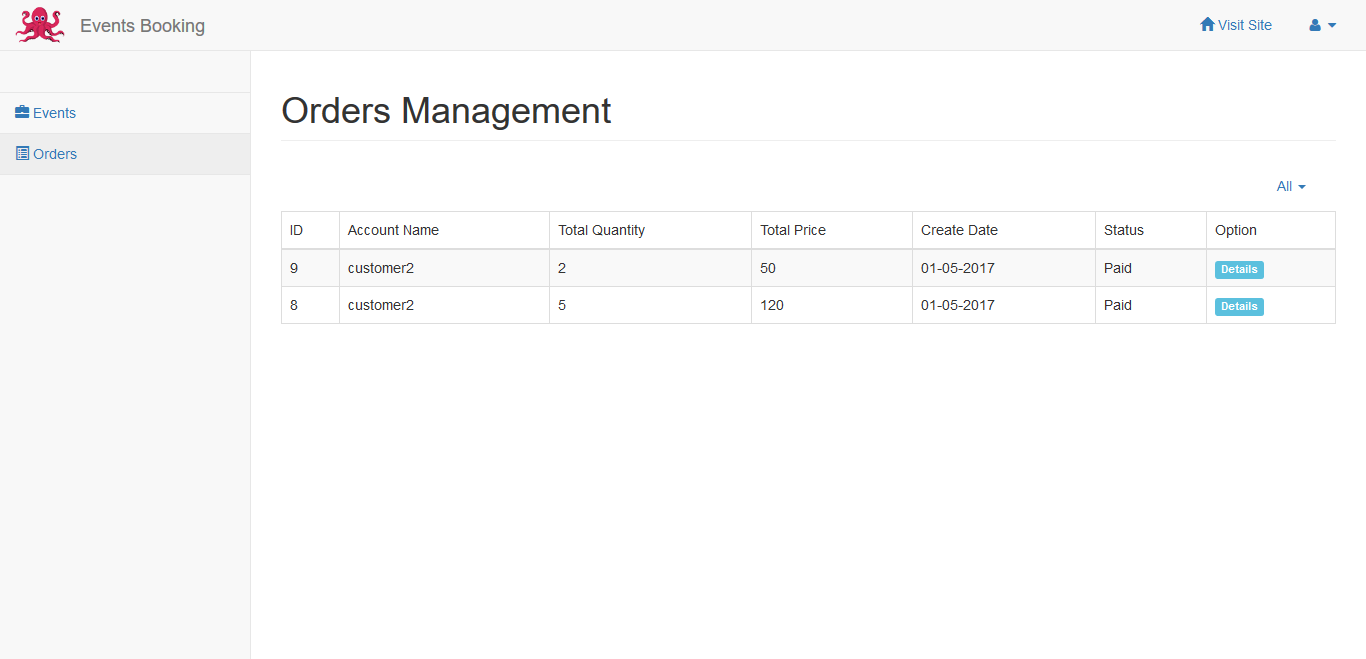Open the Events sidebar menu item

(x=54, y=113)
